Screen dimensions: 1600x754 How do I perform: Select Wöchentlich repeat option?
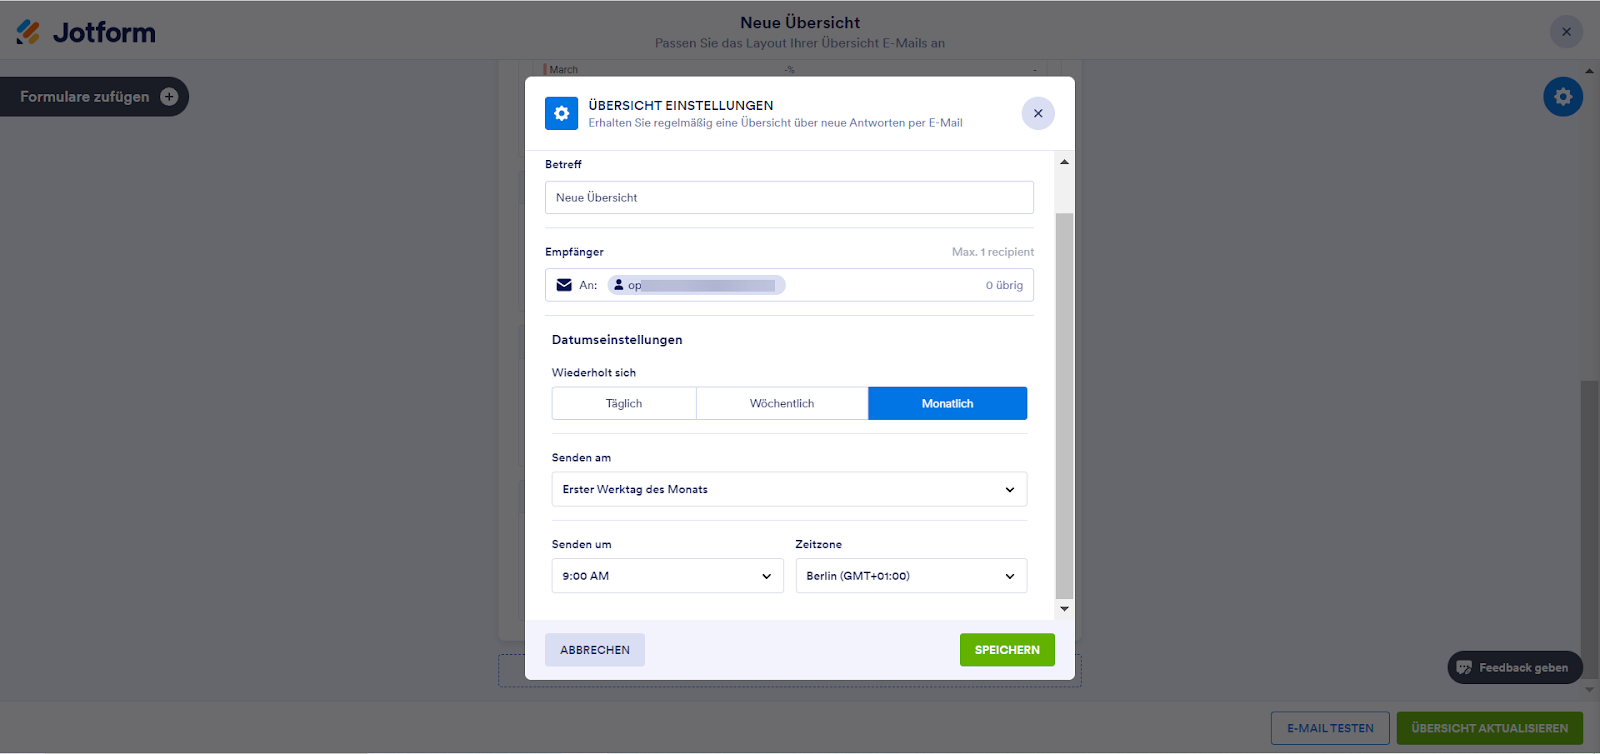782,404
